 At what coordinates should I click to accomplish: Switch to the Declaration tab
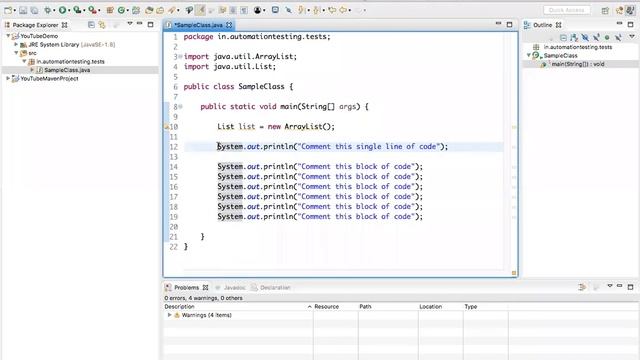(275, 287)
